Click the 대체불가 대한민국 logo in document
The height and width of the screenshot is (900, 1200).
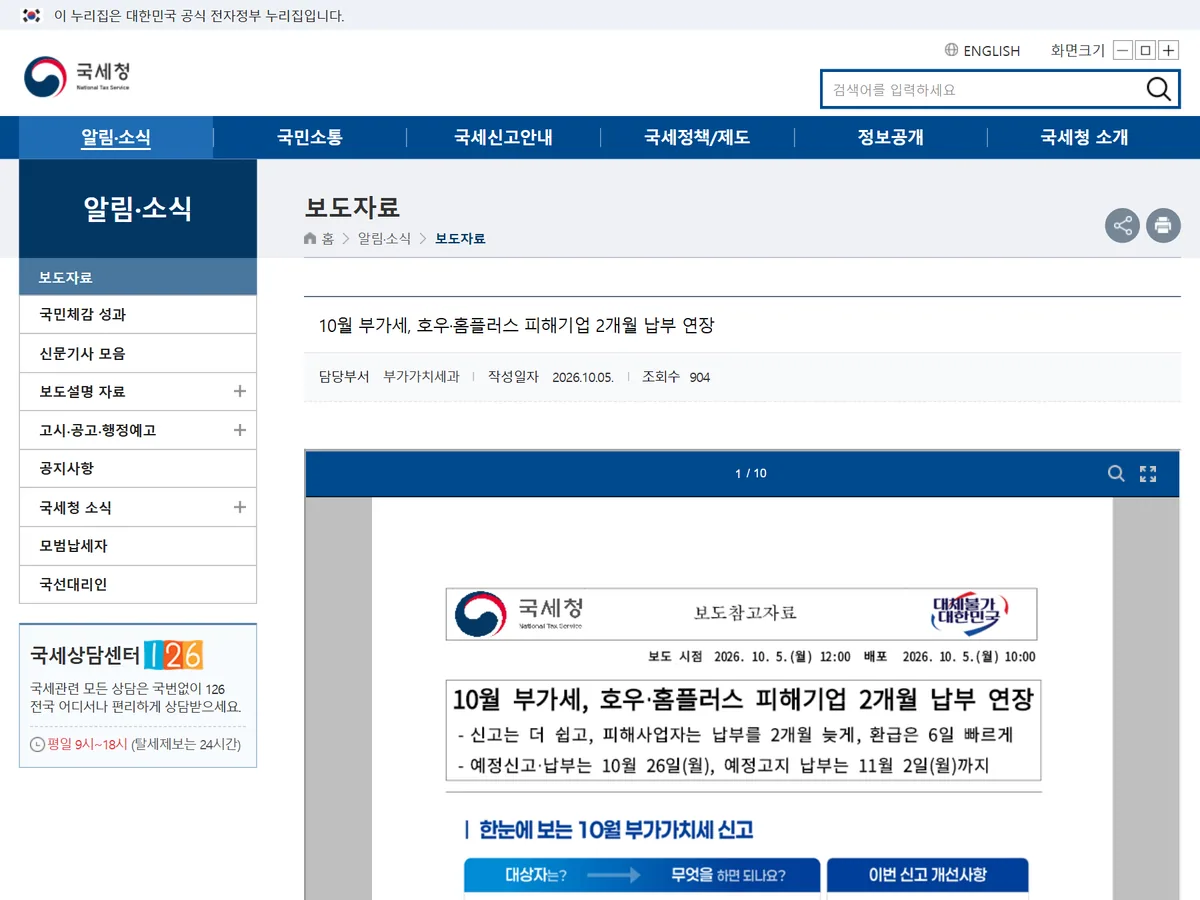pyautogui.click(x=969, y=613)
